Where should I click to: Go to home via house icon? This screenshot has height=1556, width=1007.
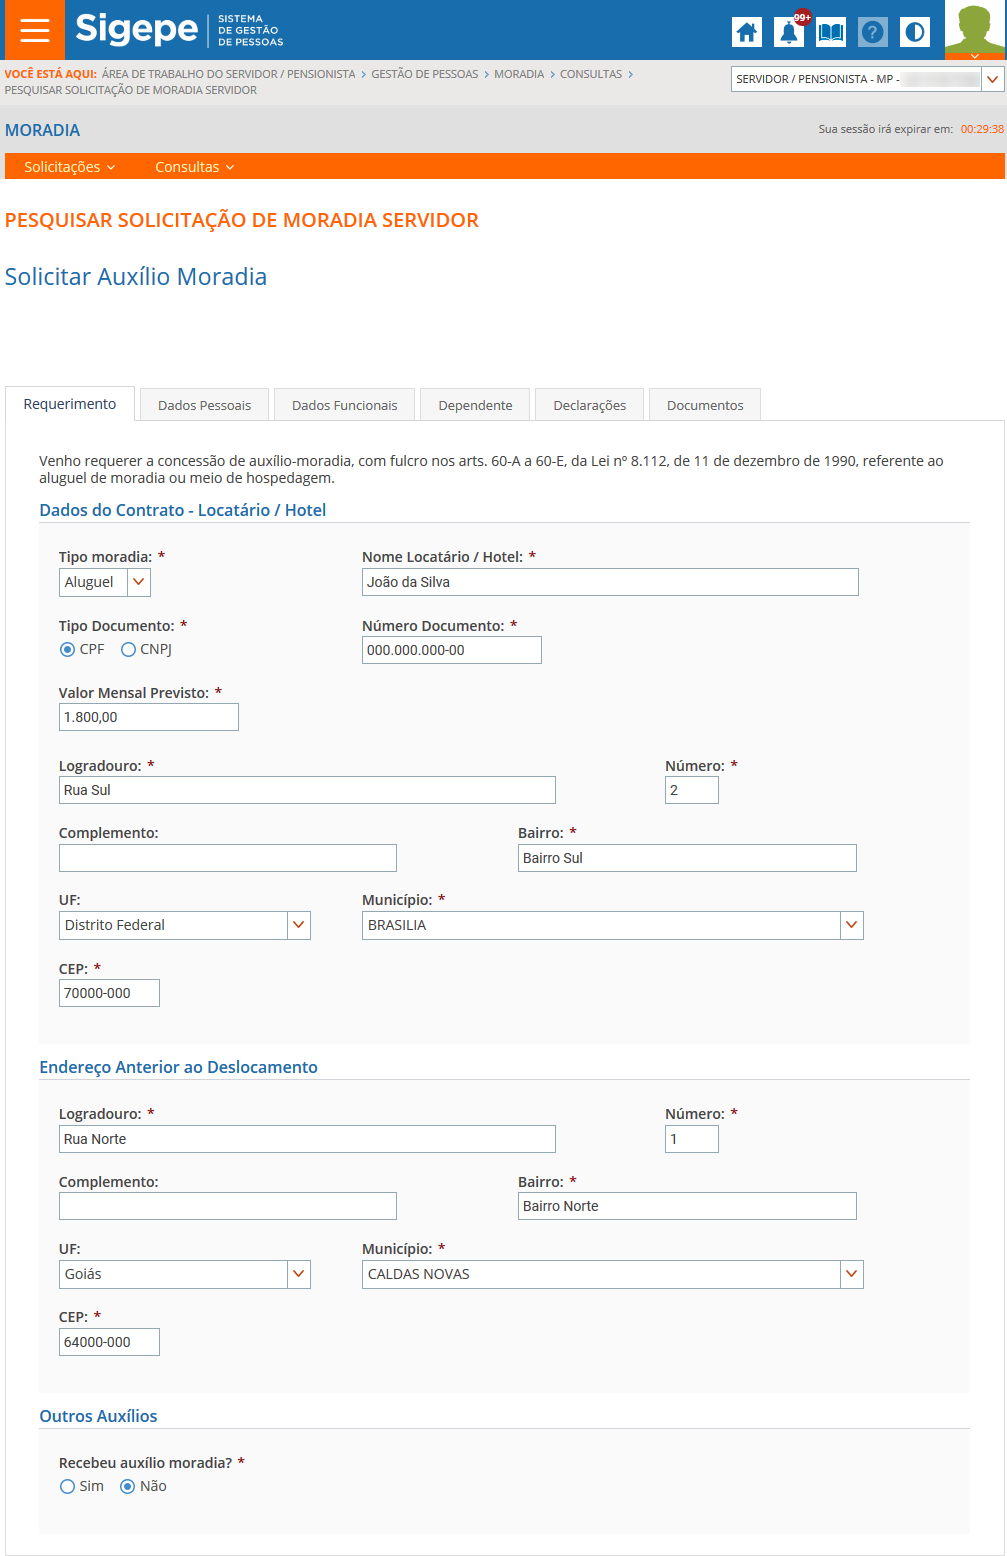point(746,32)
